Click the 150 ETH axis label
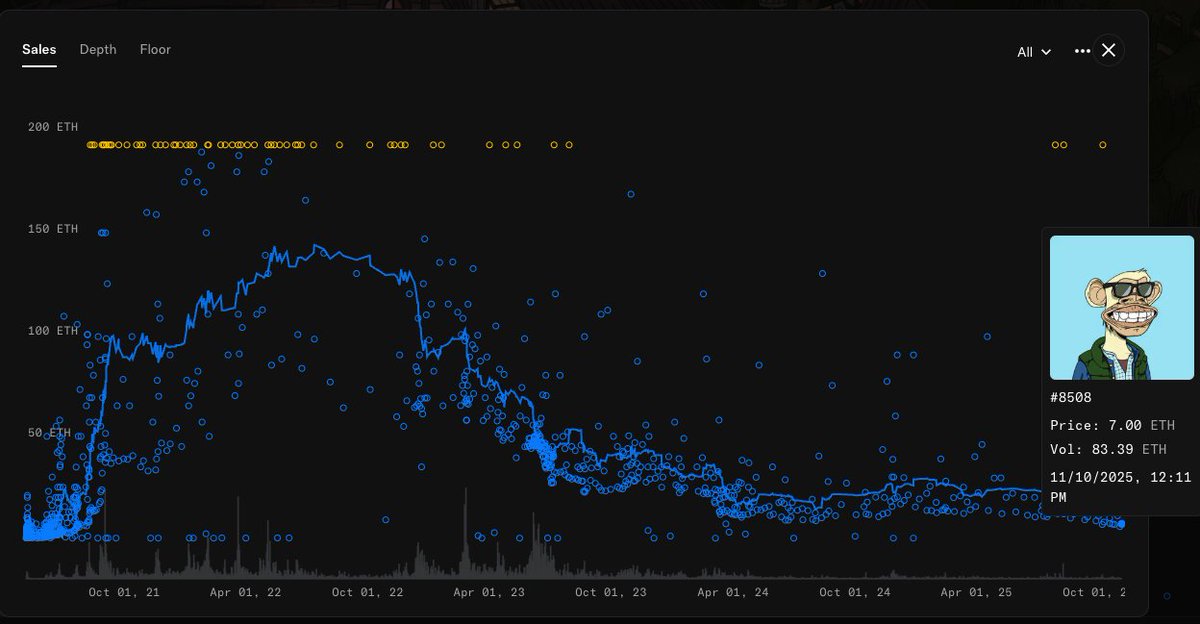 53,229
